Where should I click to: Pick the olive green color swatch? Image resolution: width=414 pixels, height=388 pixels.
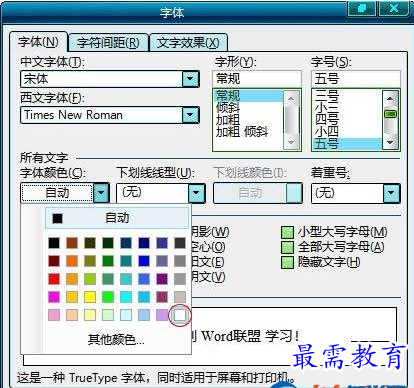(x=90, y=243)
